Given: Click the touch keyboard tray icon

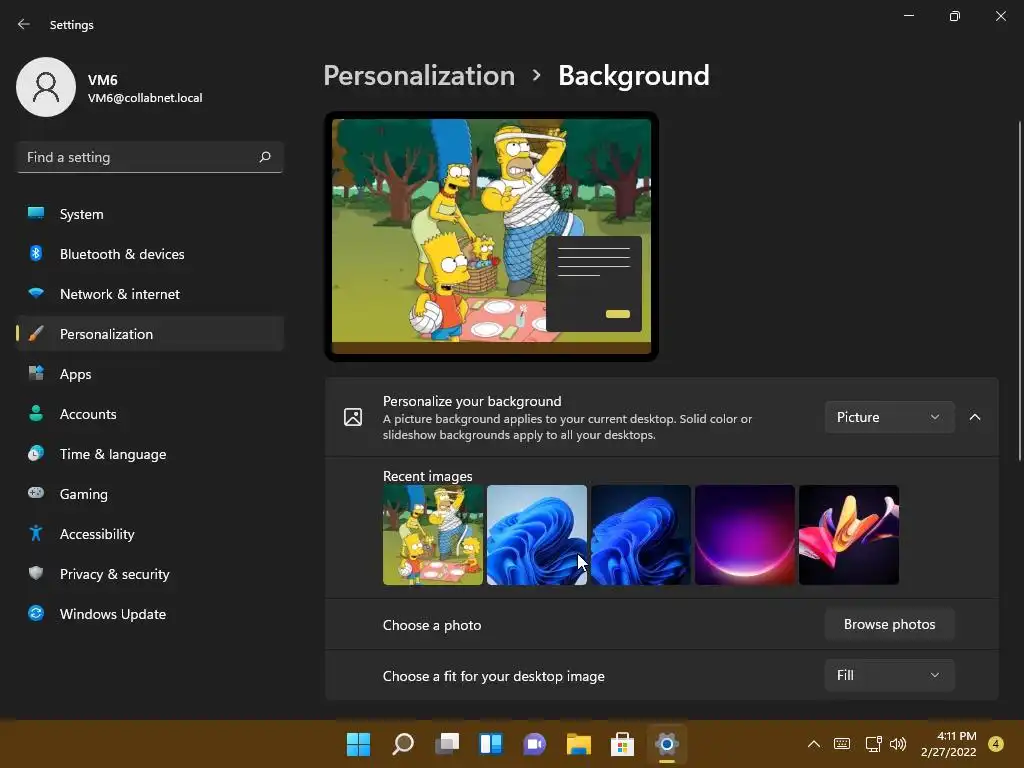Looking at the screenshot, I should [842, 744].
